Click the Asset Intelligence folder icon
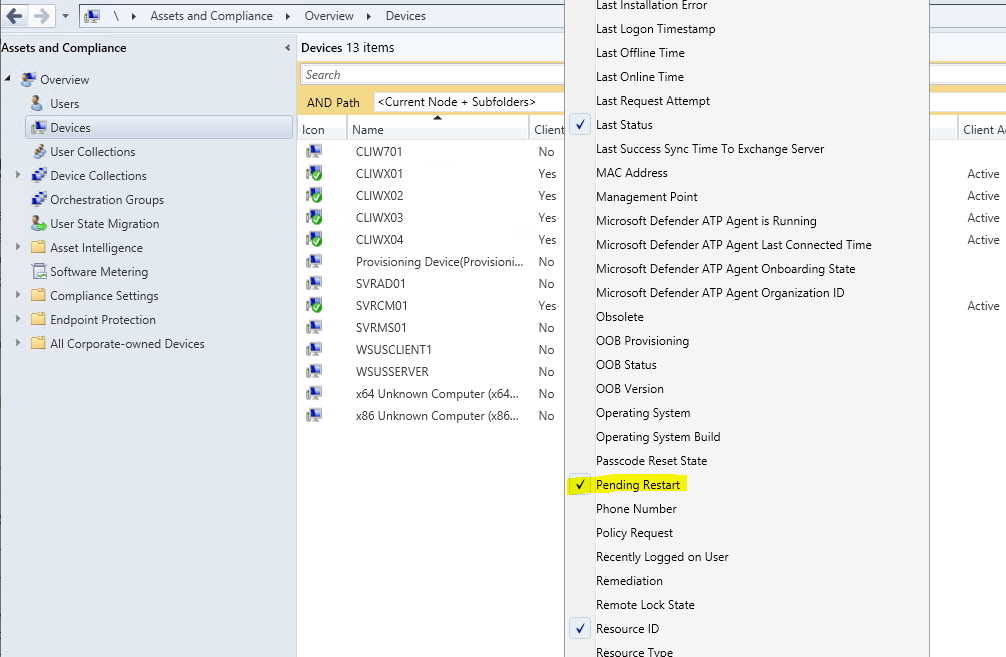 (38, 247)
